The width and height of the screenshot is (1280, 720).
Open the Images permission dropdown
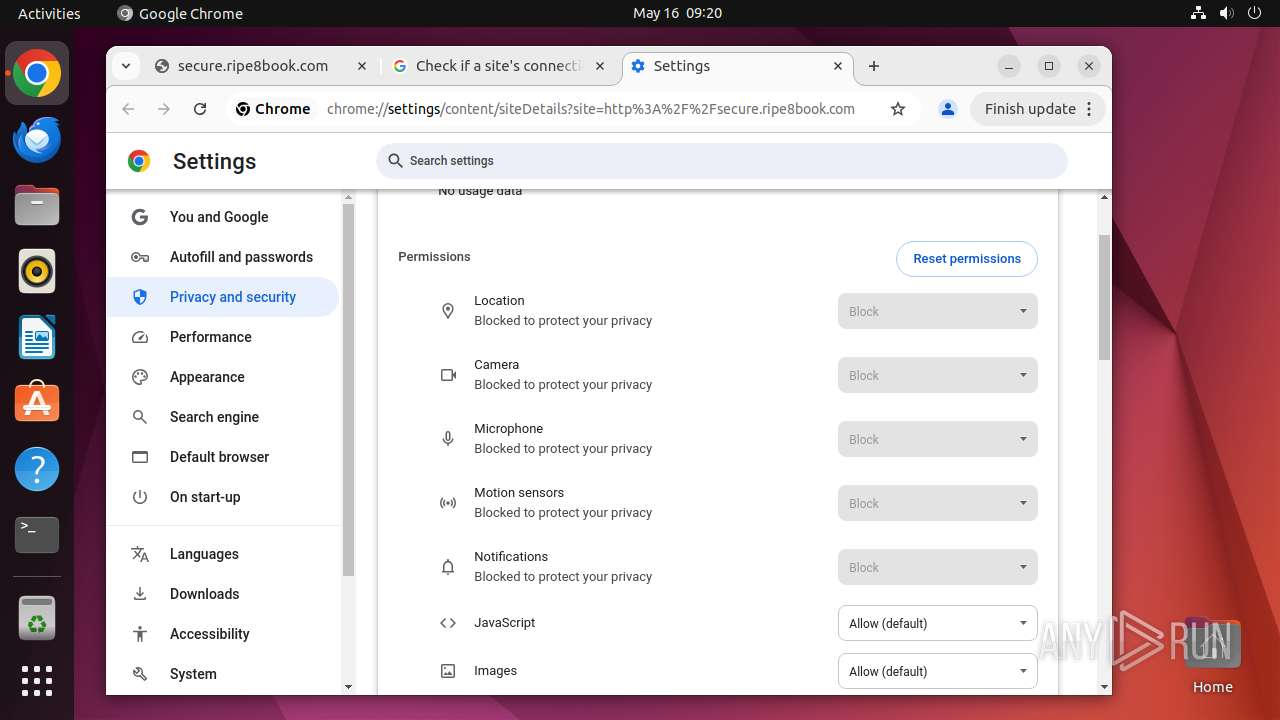[x=938, y=671]
